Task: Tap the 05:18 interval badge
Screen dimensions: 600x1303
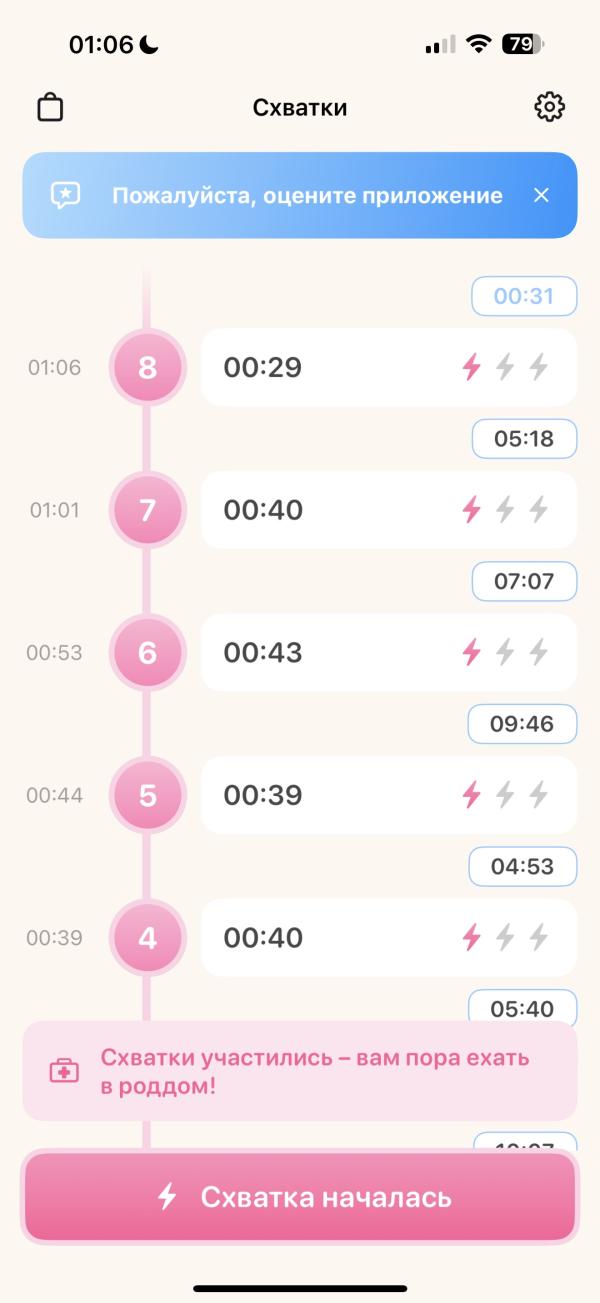Action: pyautogui.click(x=524, y=439)
